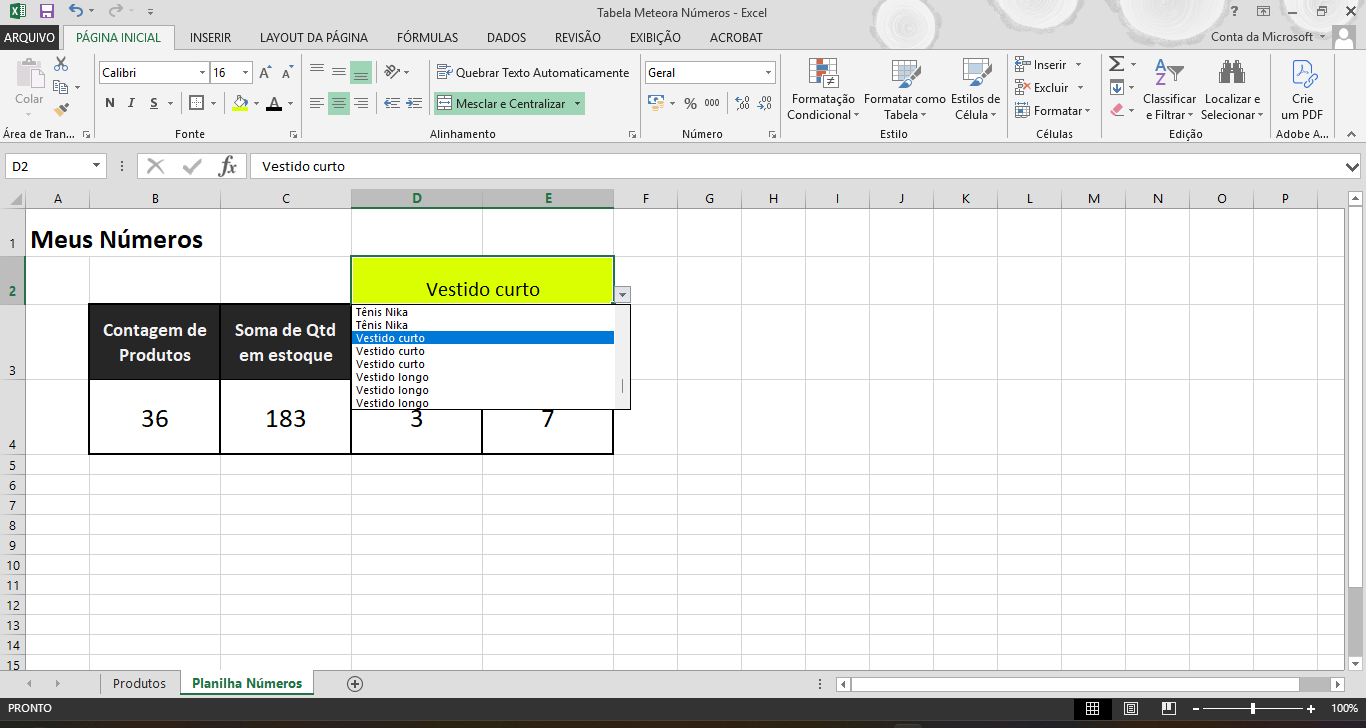Viewport: 1366px width, 728px height.
Task: Switch to the FÓRMULAS tab
Action: [x=427, y=38]
